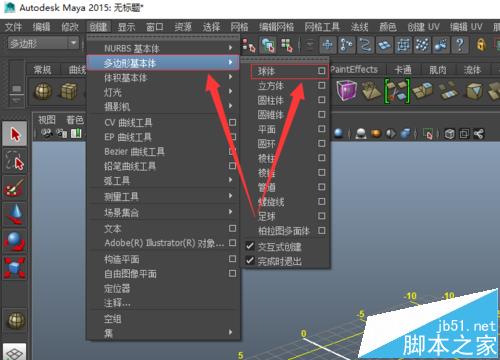
Task: Open option box for 球体
Action: 321,71
